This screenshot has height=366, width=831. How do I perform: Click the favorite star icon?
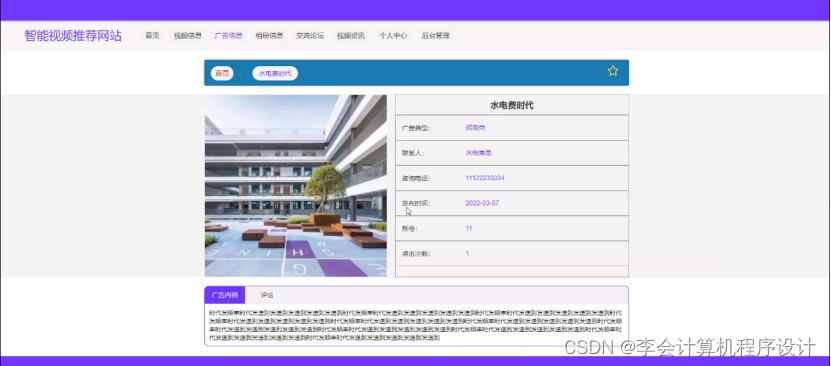point(613,70)
